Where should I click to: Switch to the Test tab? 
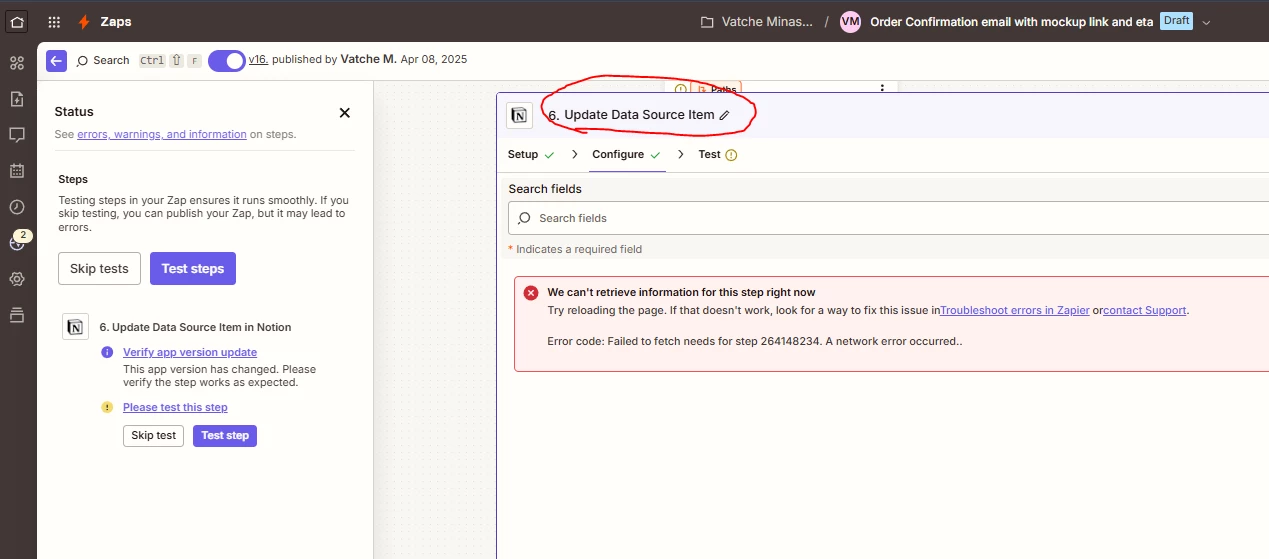(x=718, y=155)
